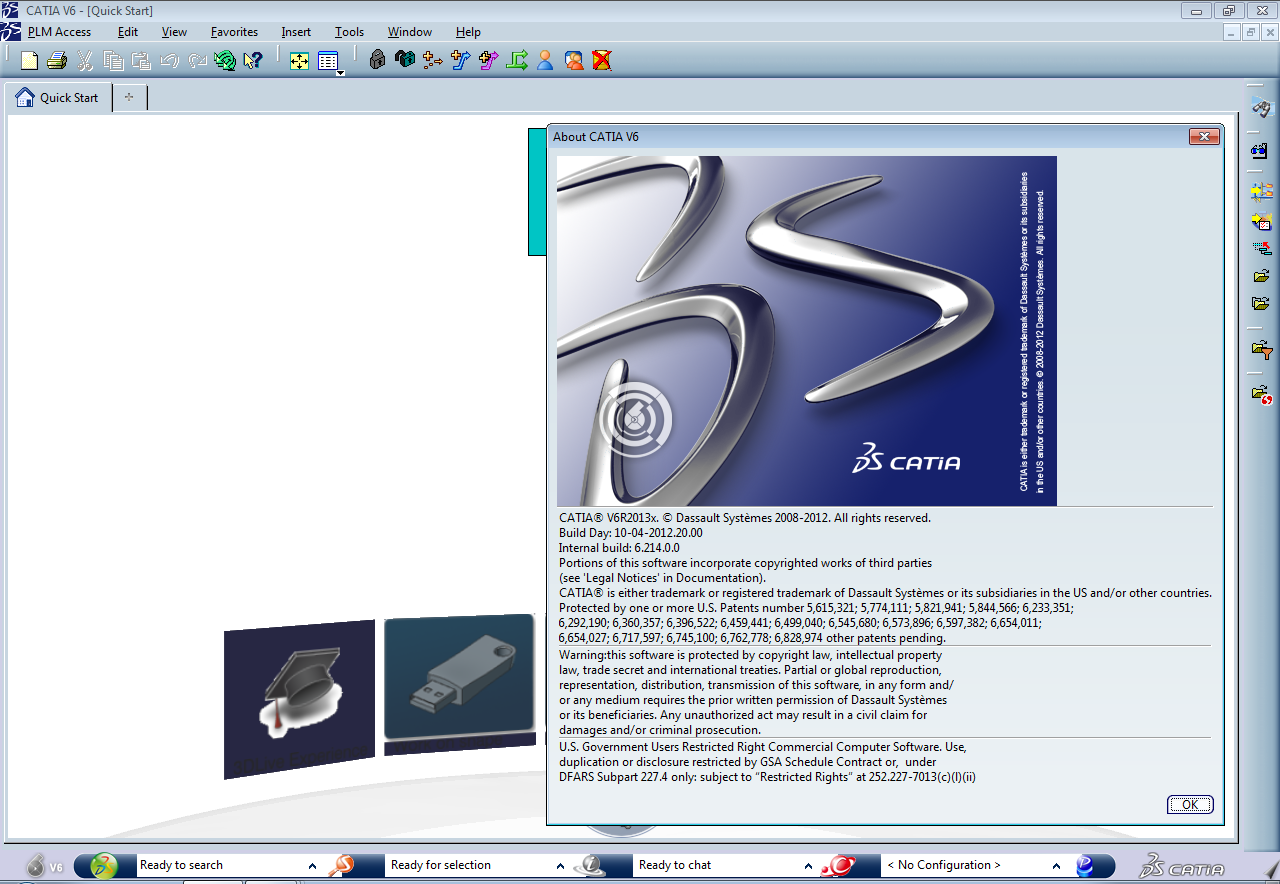Click the 'Internal build: 6.214.0.0' text
1280x884 pixels.
[x=619, y=548]
